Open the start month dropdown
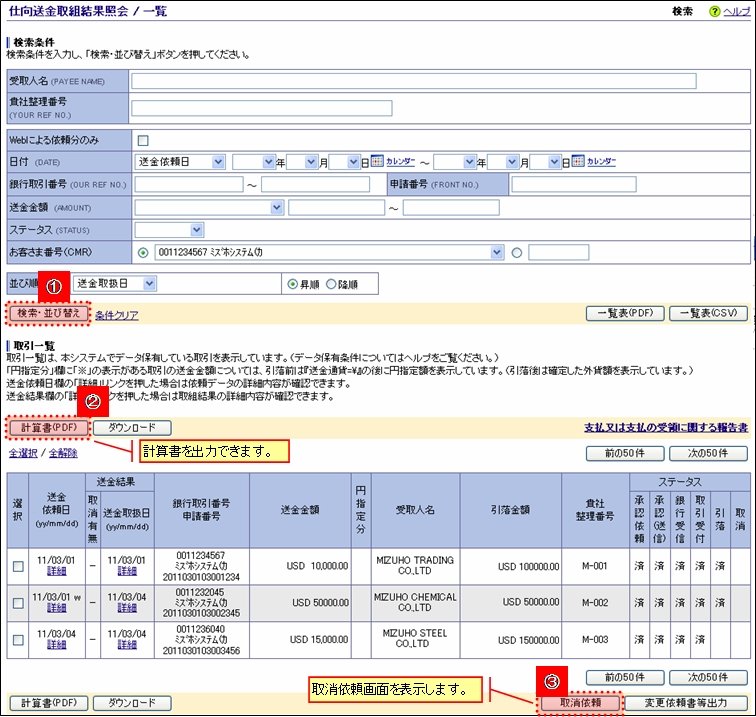 302,162
